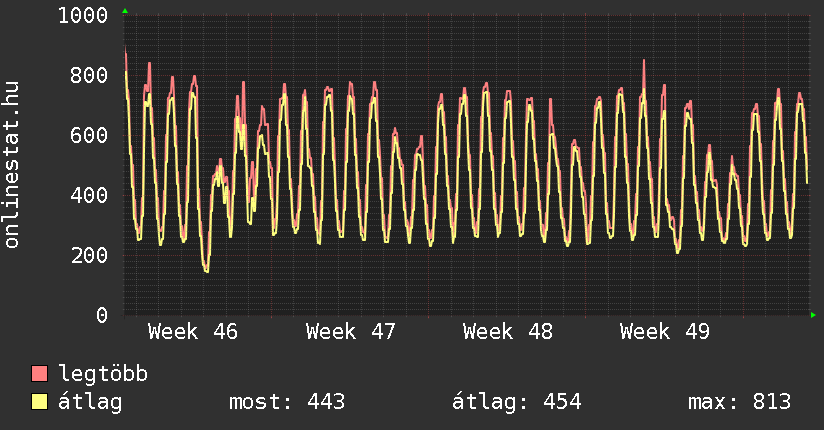
Task: Click the átlag: 454 statistic
Action: (517, 403)
